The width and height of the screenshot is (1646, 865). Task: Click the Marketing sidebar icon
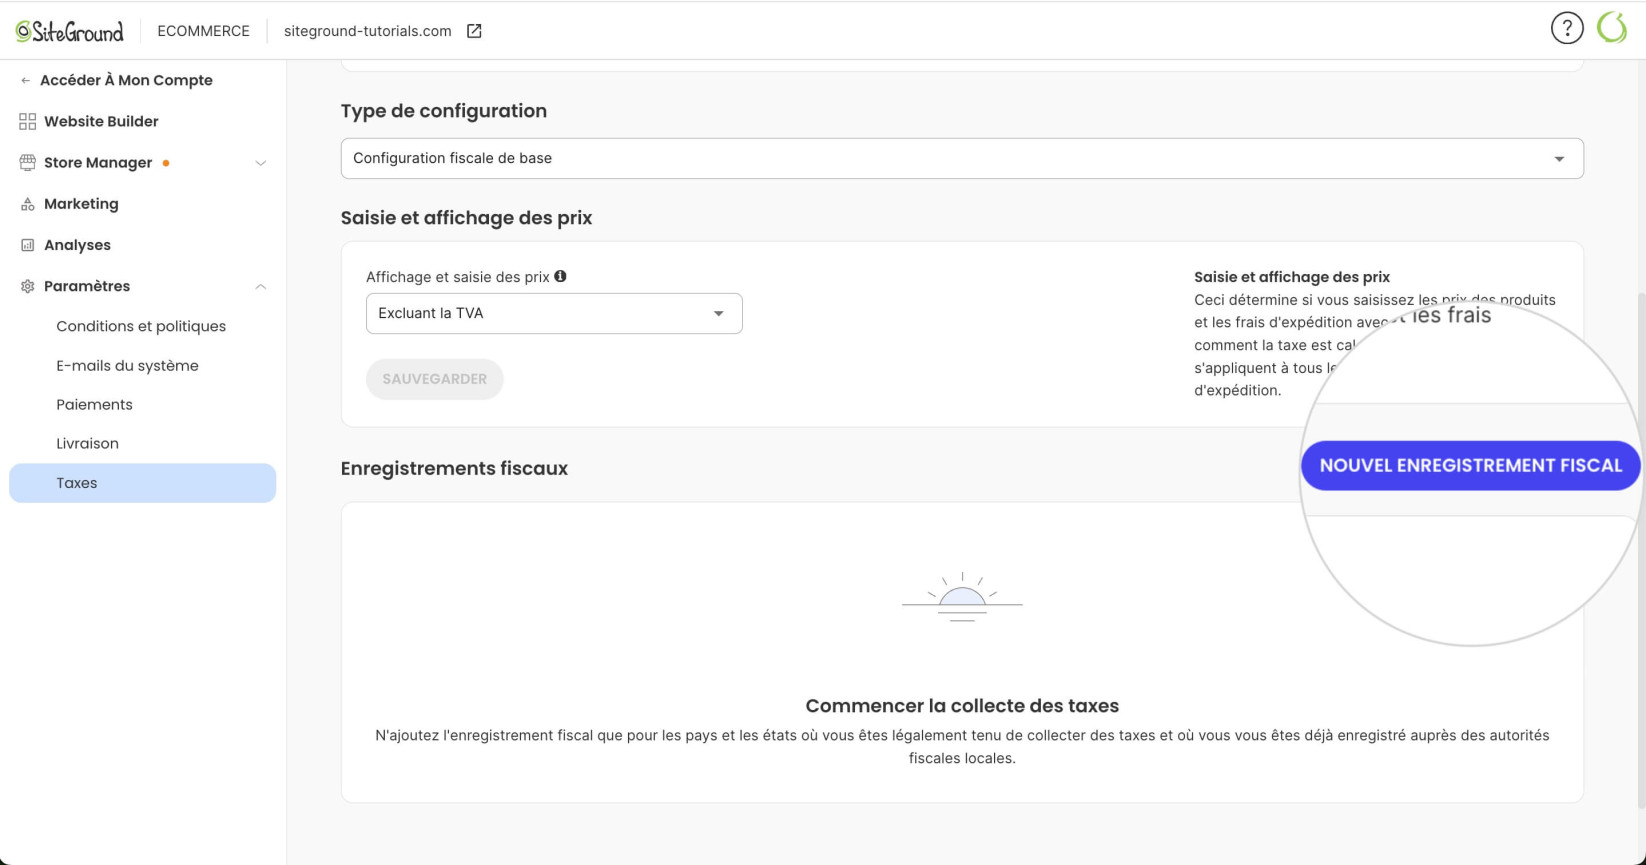(x=27, y=204)
